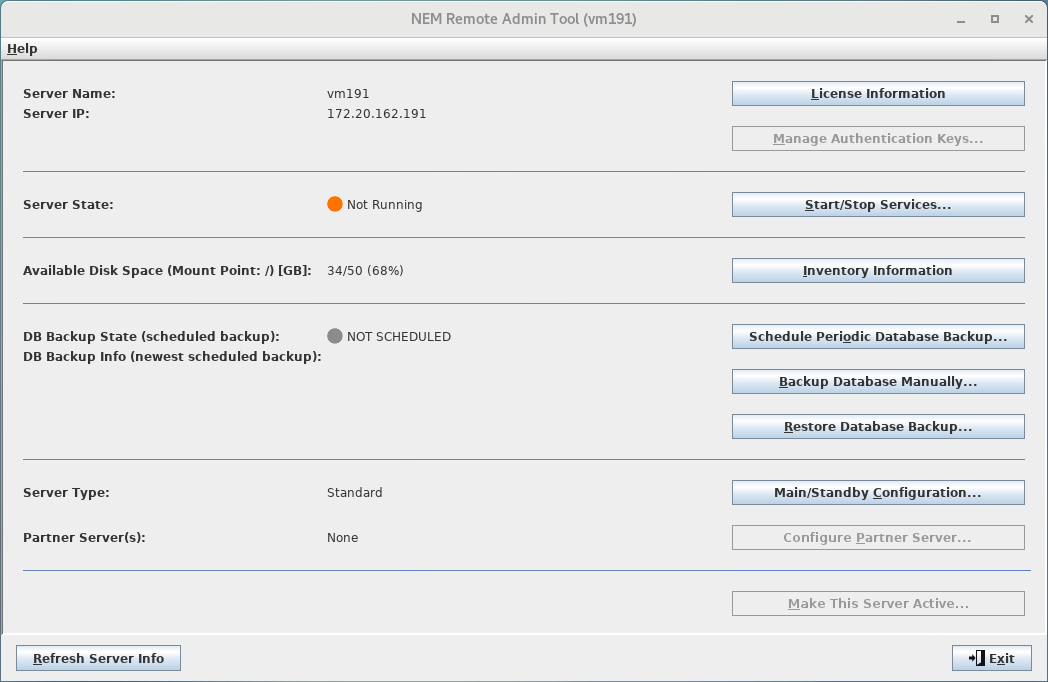This screenshot has width=1048, height=682.
Task: Open Schedule Periodic Database Backup
Action: [878, 336]
